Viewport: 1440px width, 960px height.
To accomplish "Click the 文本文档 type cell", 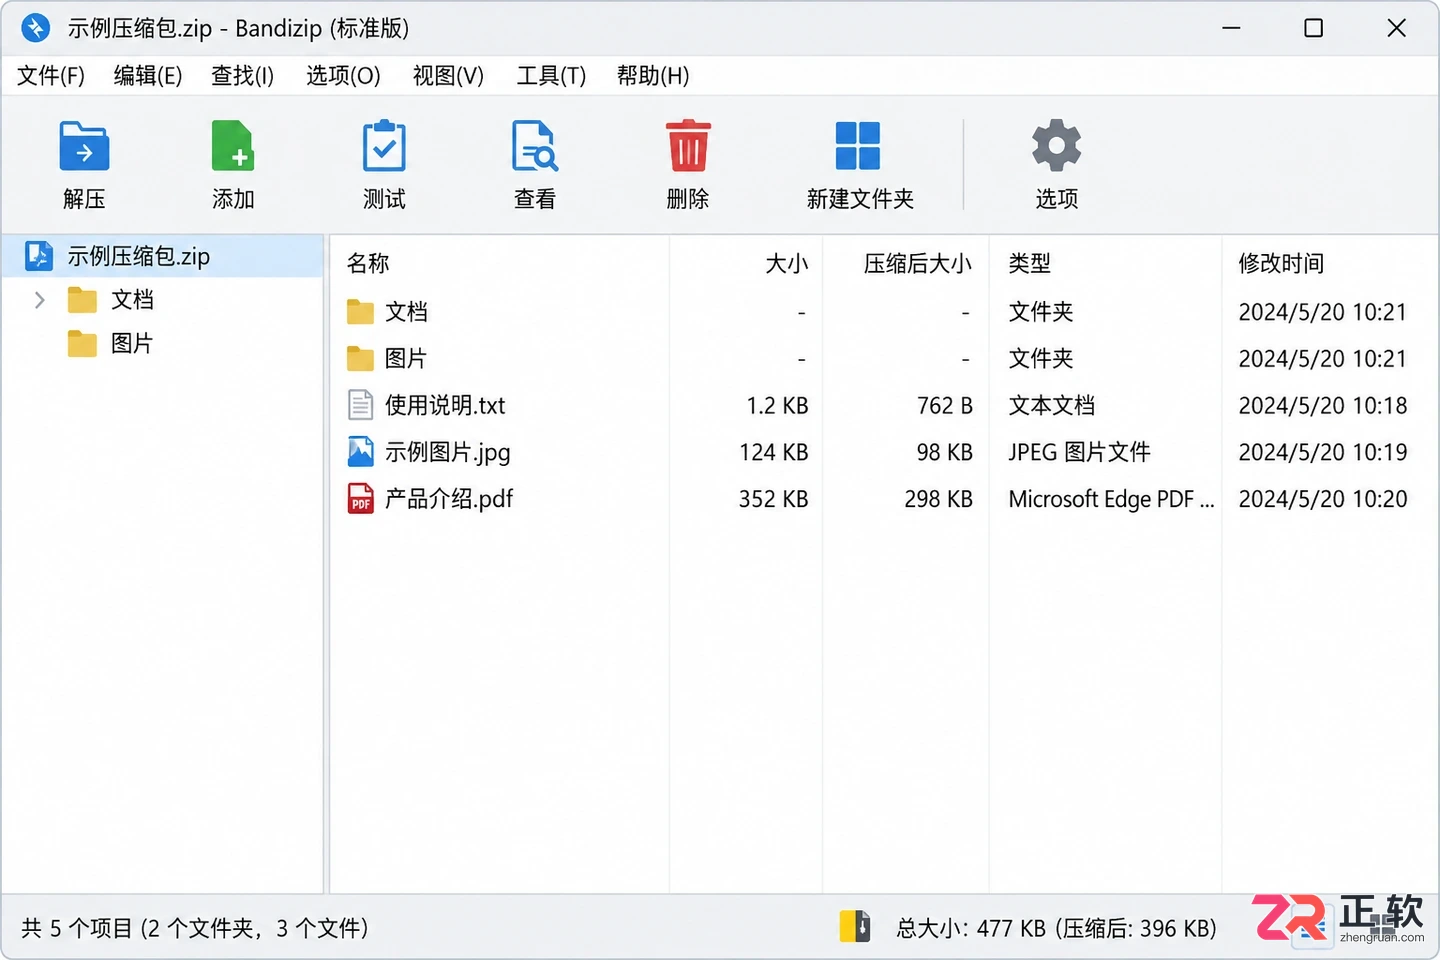I will [1052, 405].
